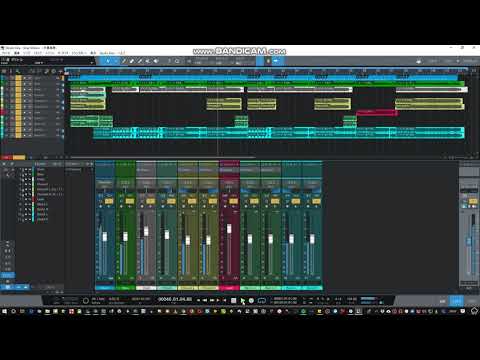Open the Studio One menu
The width and height of the screenshot is (480, 360).
[108, 53]
